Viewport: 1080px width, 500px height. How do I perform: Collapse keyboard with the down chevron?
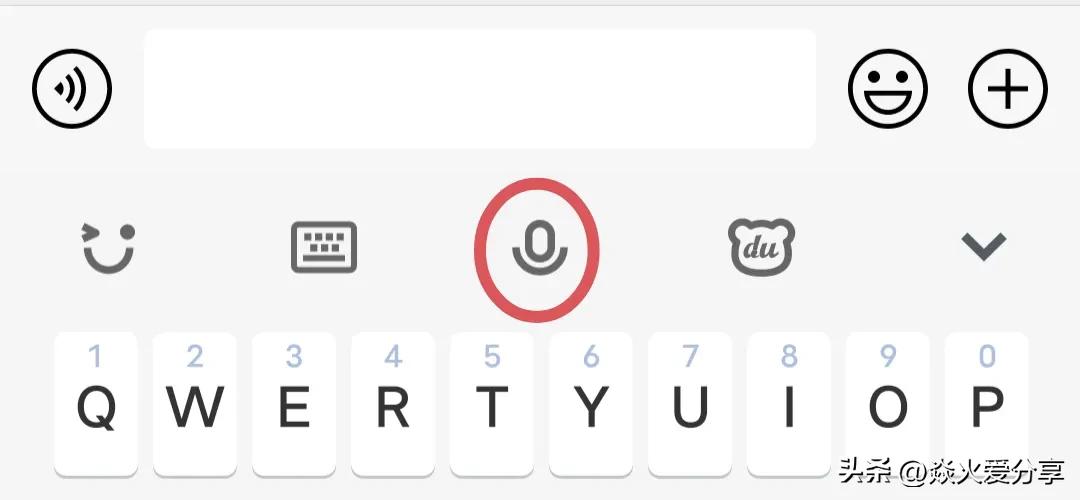pos(984,247)
